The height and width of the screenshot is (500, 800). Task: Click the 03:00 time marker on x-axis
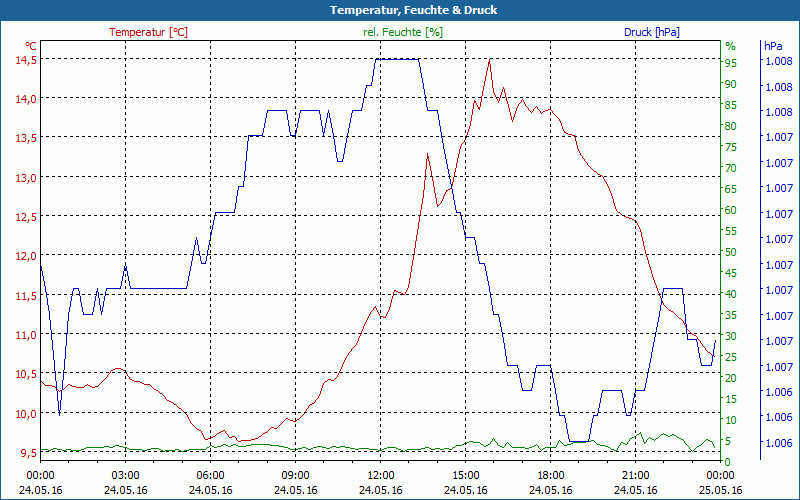click(125, 475)
